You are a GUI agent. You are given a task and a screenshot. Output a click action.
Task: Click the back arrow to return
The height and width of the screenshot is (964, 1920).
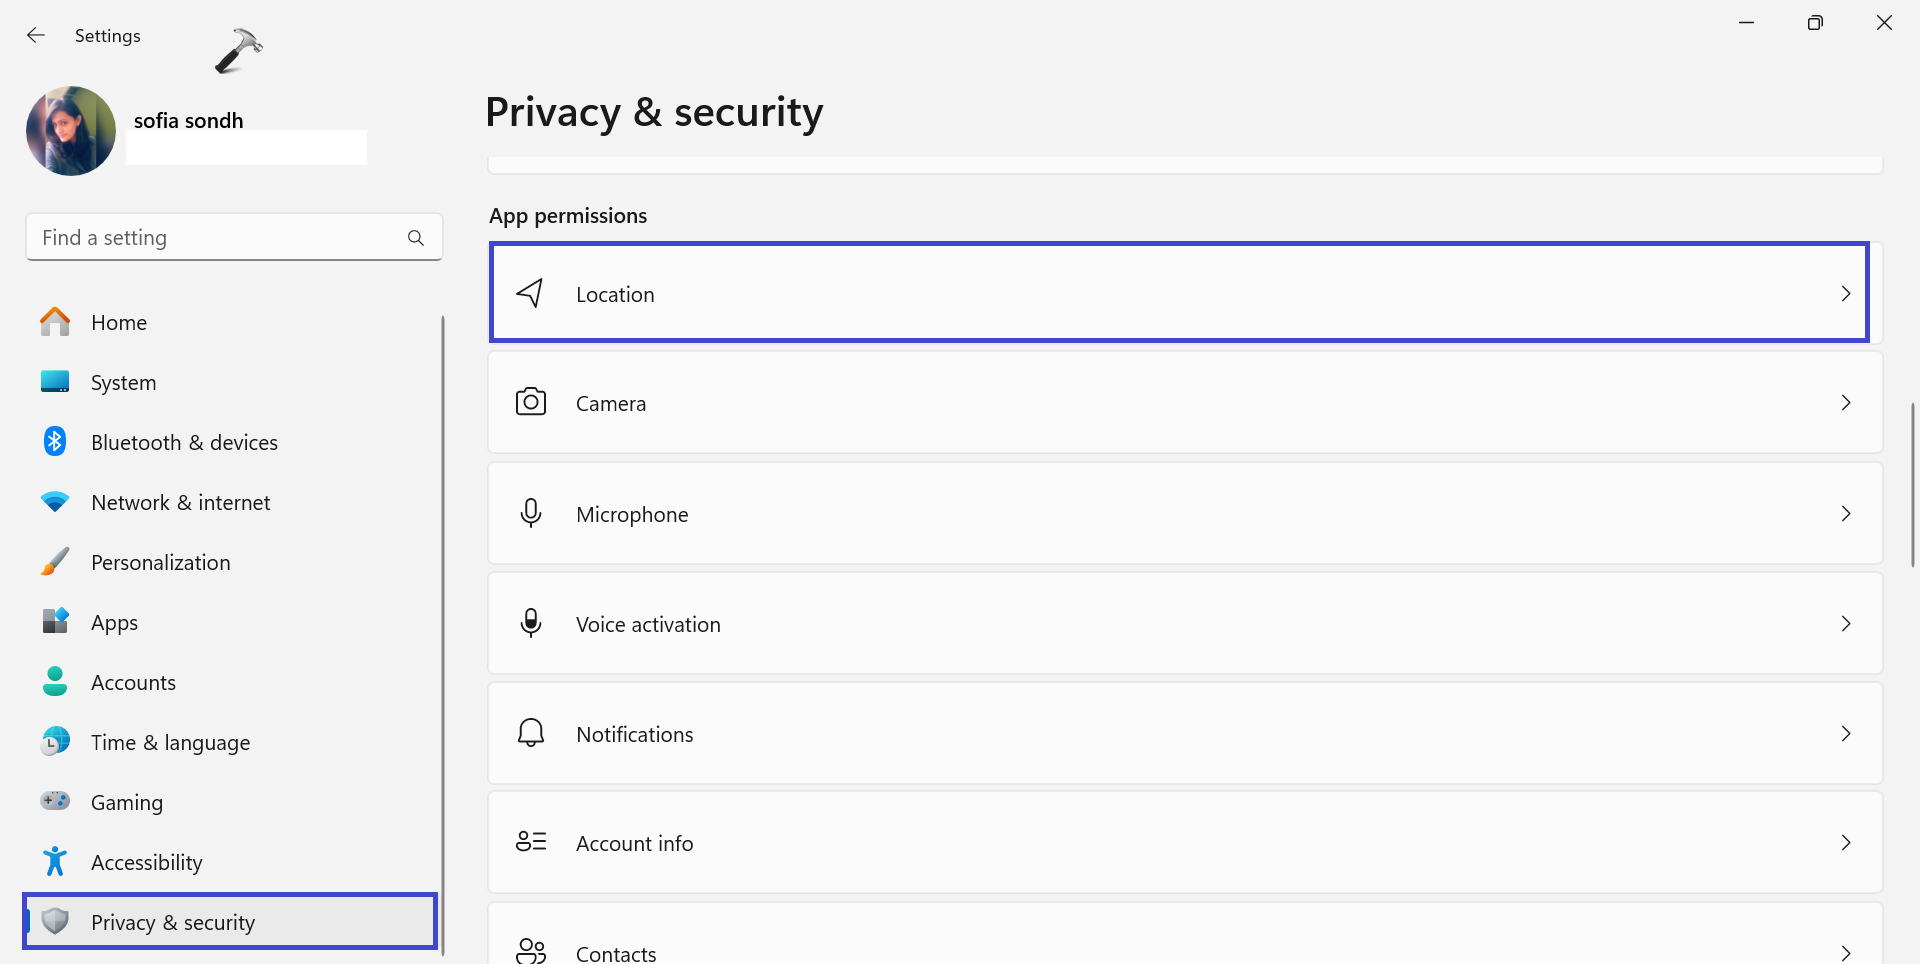pos(36,35)
